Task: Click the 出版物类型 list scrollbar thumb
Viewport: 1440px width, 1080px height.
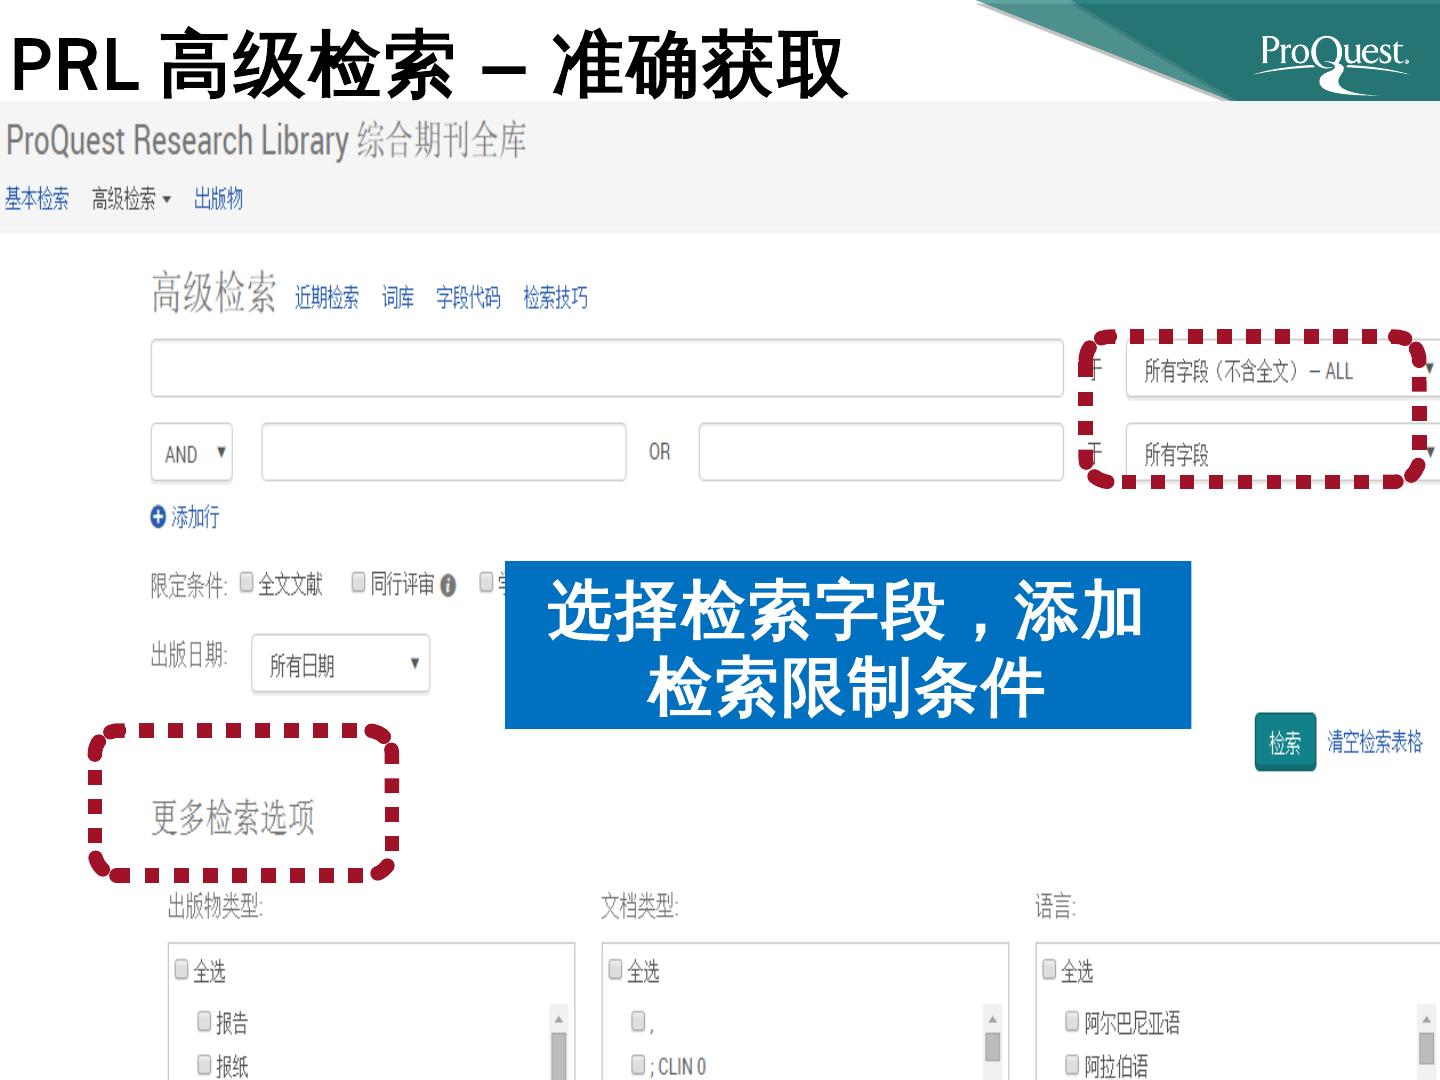Action: pos(559,1055)
